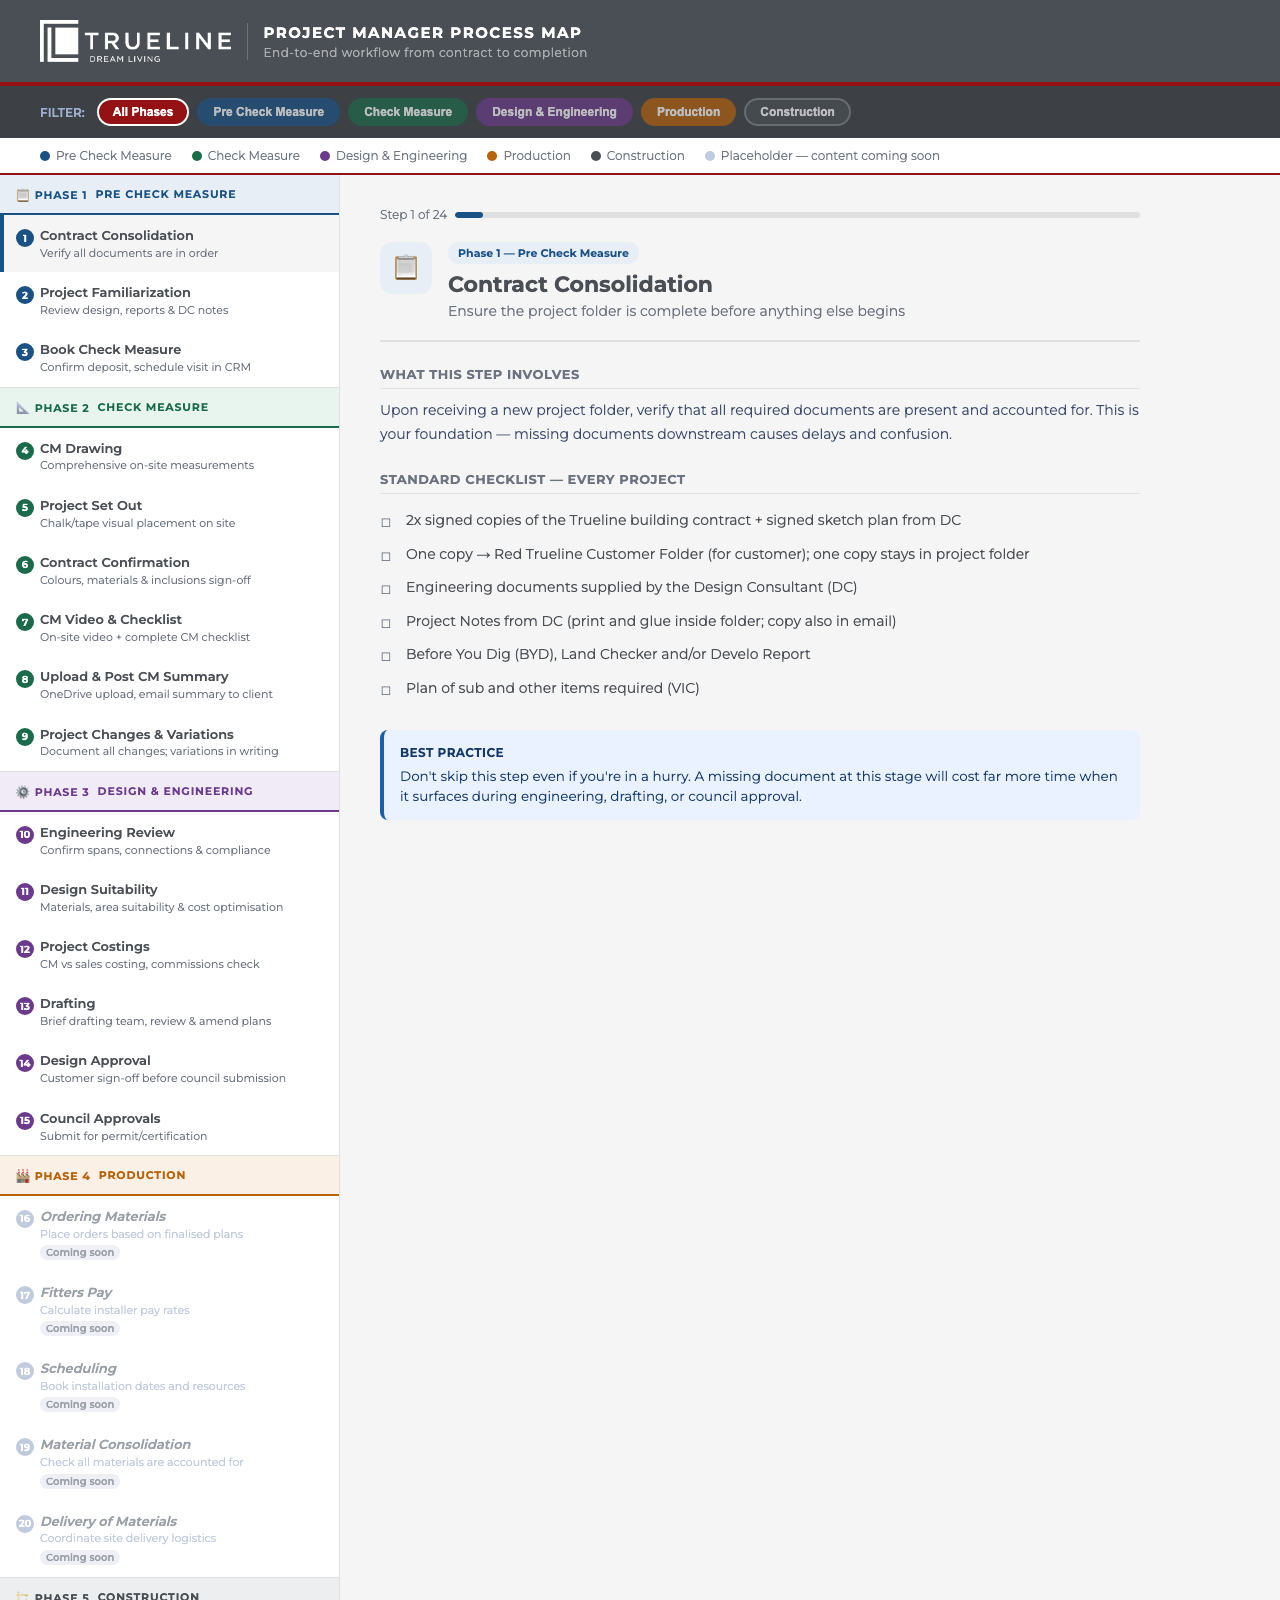Click step number 8 badge
Viewport: 1280px width, 1600px height.
click(25, 679)
